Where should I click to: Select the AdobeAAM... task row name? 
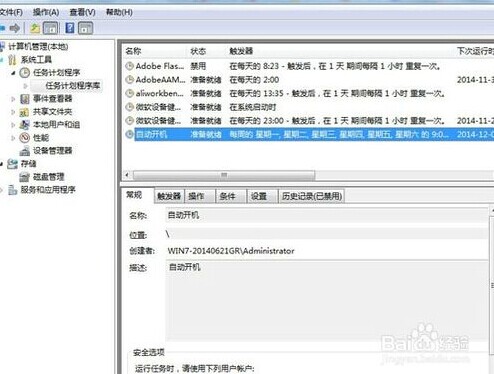(160, 80)
